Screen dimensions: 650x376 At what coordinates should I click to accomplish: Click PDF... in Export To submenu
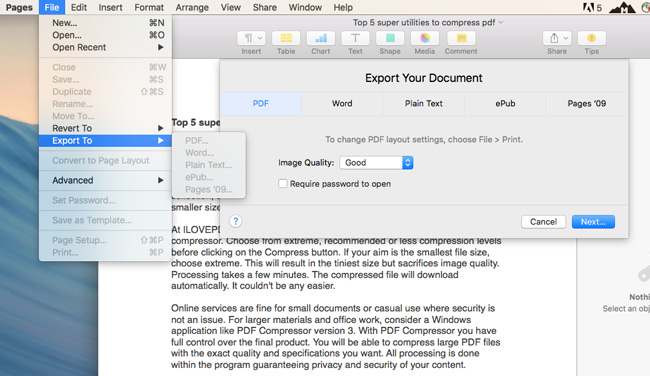click(x=209, y=141)
